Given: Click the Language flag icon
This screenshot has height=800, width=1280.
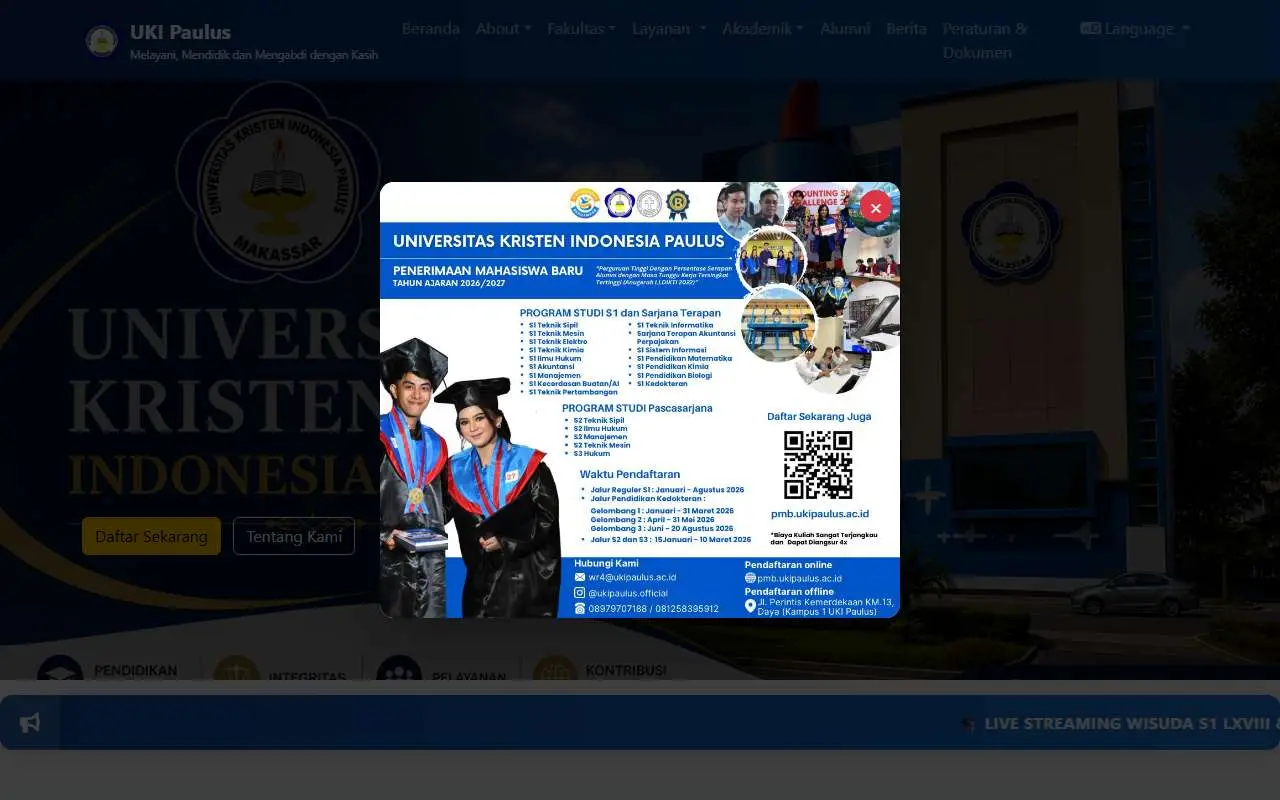Looking at the screenshot, I should [x=1090, y=29].
